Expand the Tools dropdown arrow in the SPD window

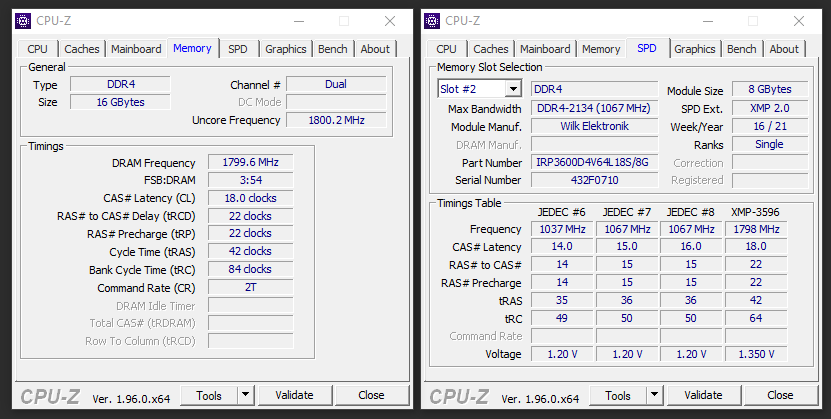pos(655,395)
